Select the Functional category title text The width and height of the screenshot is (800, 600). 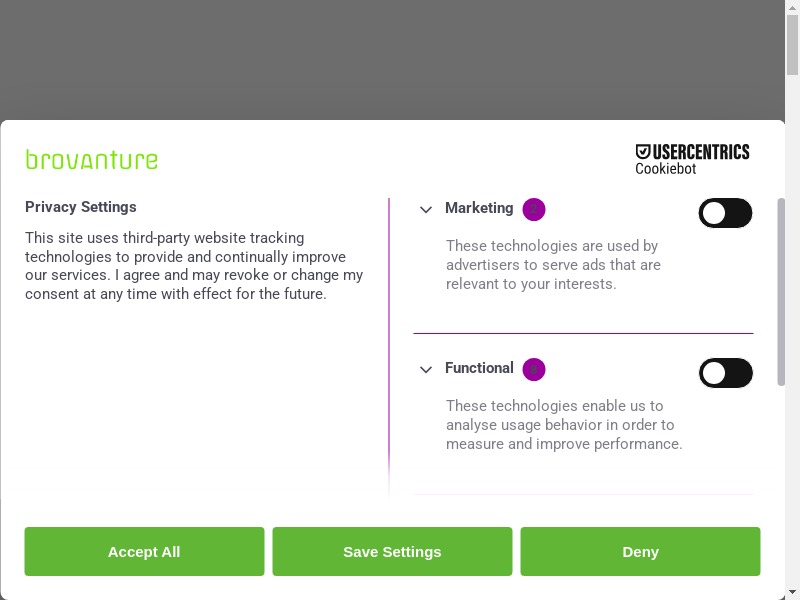point(479,368)
